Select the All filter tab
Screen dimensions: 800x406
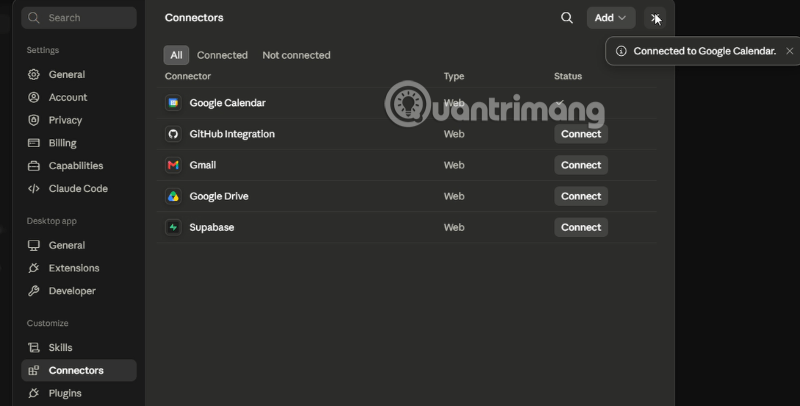pos(176,55)
